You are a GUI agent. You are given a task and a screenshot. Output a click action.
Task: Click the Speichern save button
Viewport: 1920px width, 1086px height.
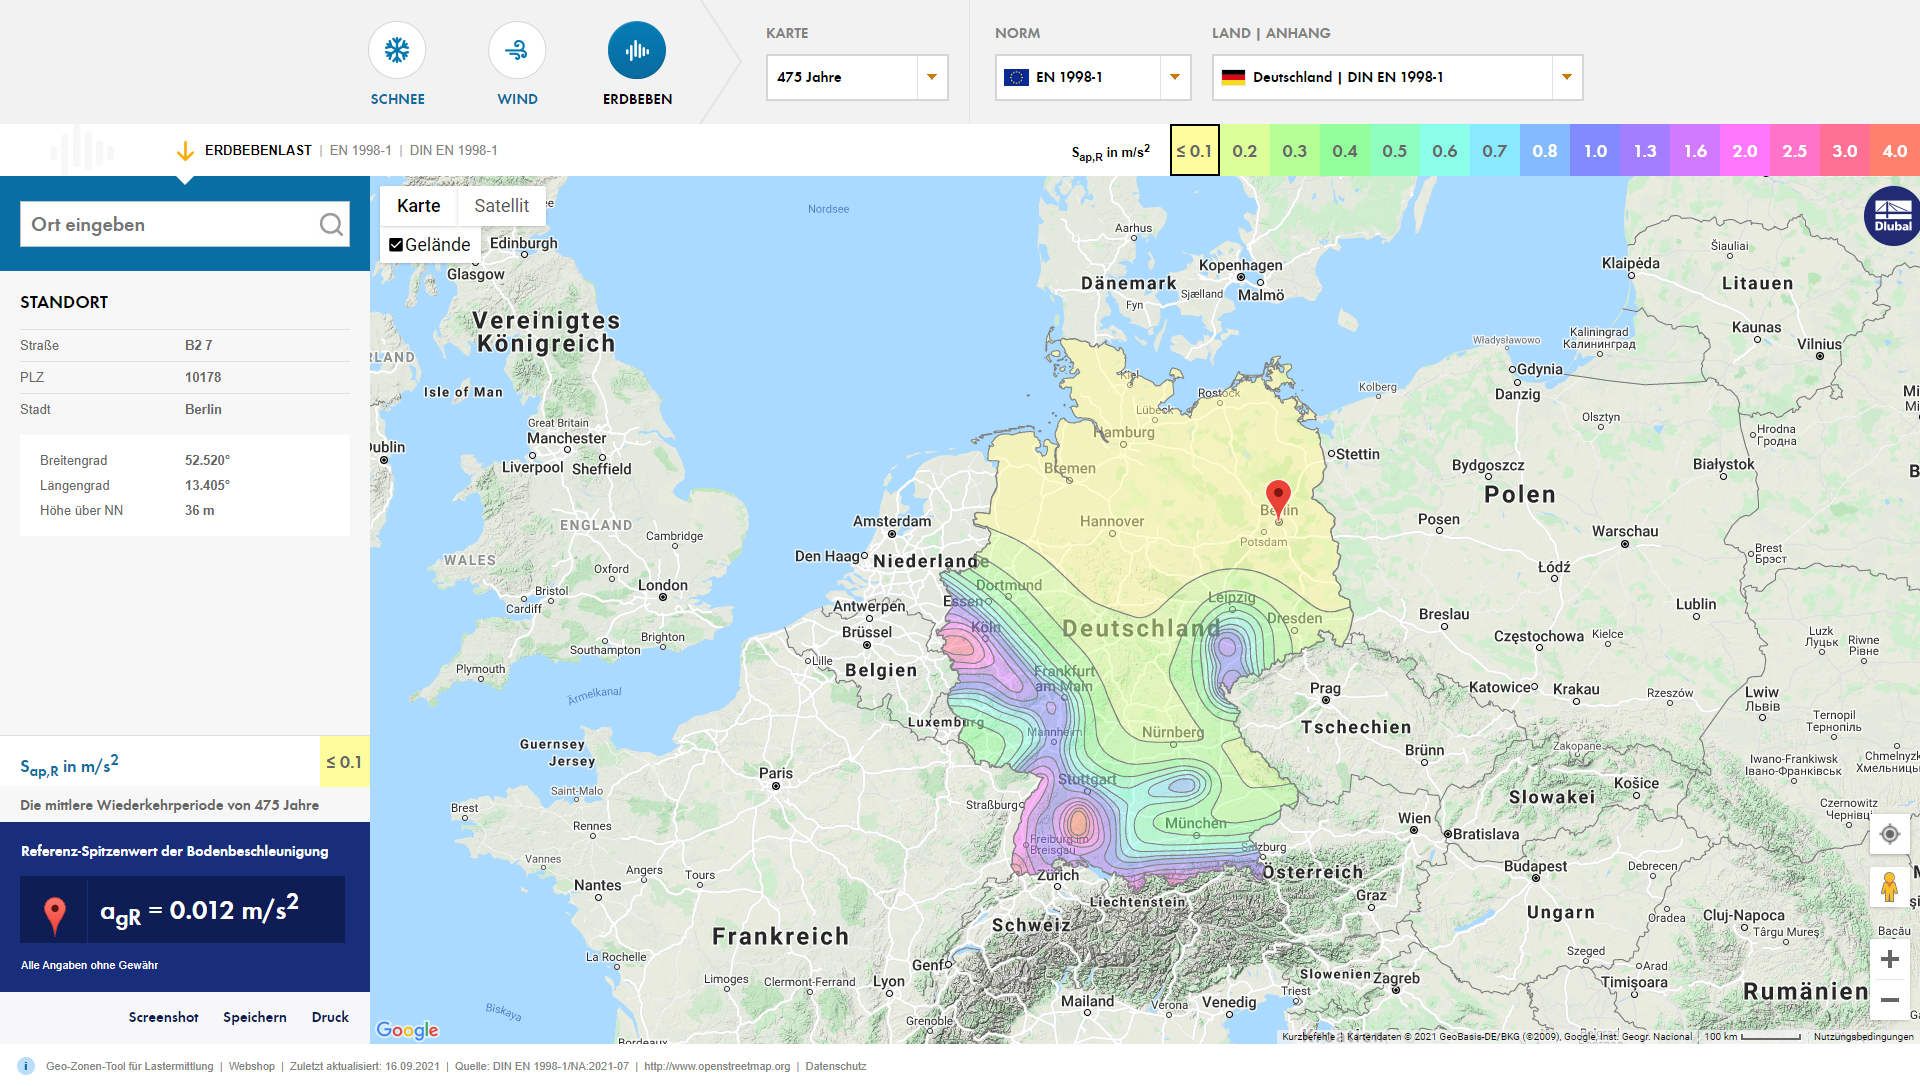pyautogui.click(x=255, y=1016)
